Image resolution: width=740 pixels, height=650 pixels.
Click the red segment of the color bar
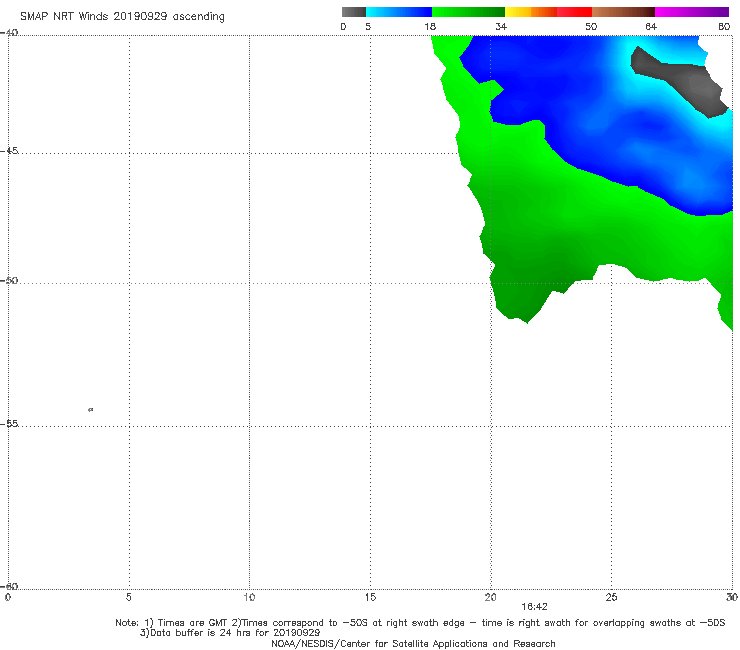point(574,12)
